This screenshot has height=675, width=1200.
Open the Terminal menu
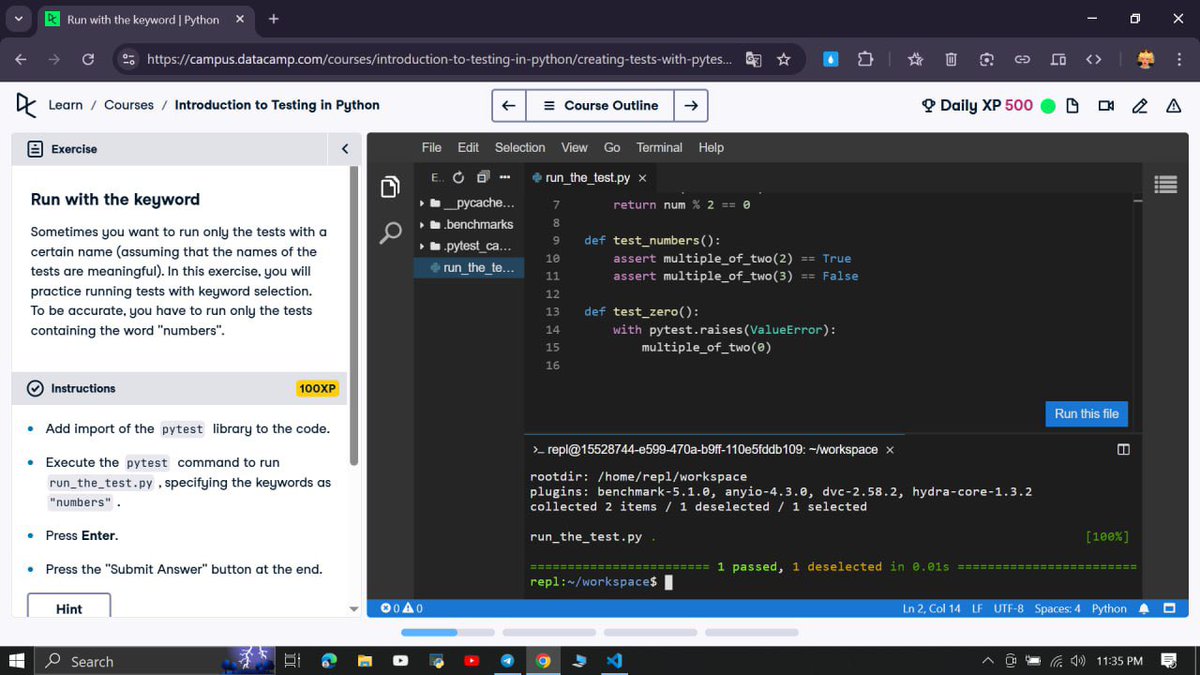point(658,147)
